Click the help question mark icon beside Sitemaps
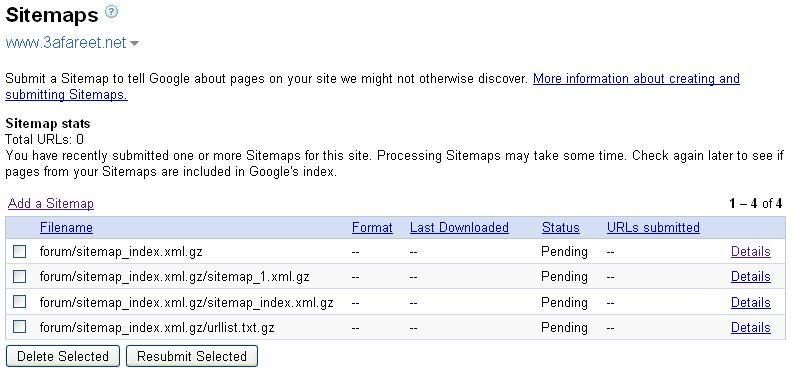 click(x=111, y=12)
